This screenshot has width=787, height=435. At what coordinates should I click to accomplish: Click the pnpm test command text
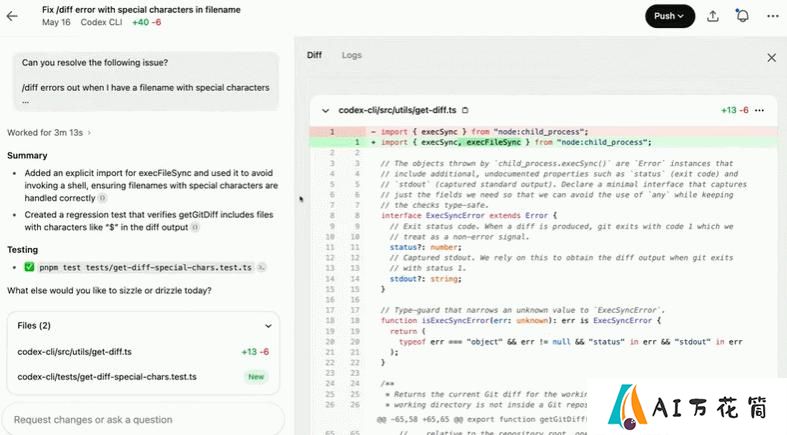coord(146,267)
